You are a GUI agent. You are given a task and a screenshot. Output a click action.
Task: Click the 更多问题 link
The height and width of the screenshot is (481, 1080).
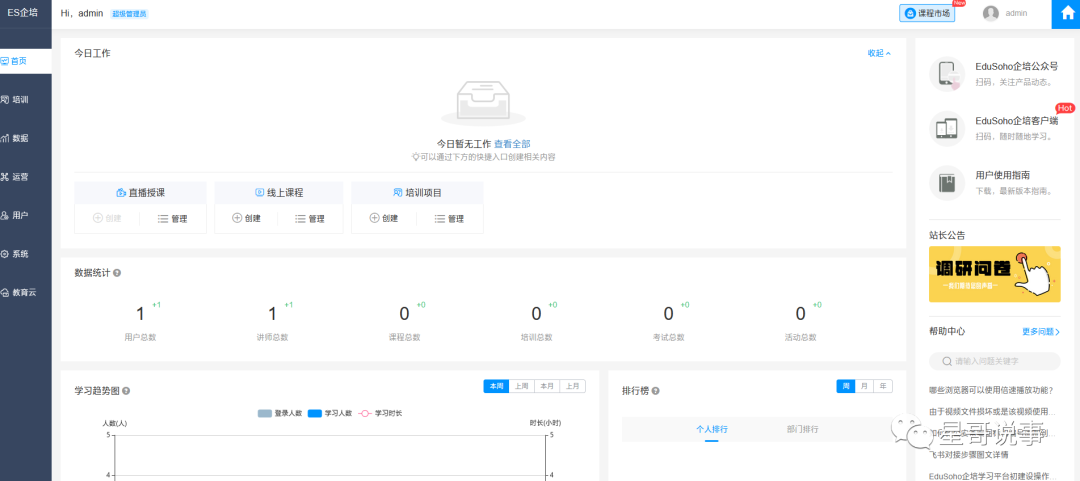tap(1041, 331)
